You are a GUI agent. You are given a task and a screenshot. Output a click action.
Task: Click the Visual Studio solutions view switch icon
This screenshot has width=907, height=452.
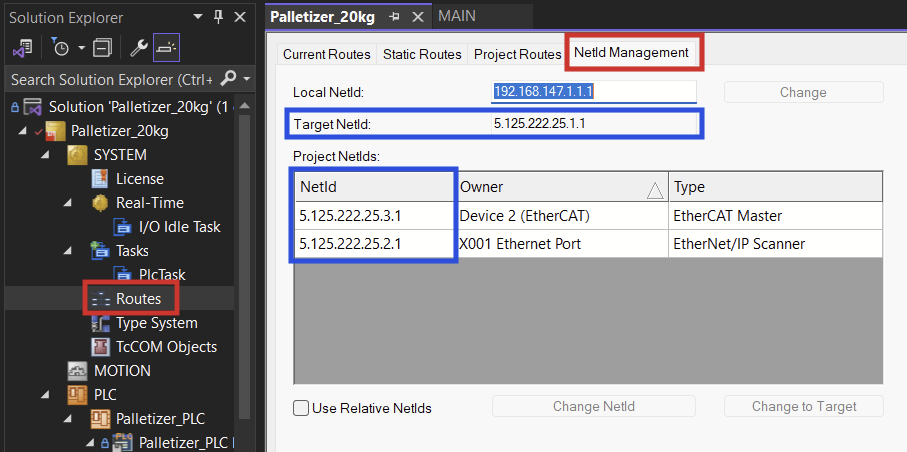[23, 48]
